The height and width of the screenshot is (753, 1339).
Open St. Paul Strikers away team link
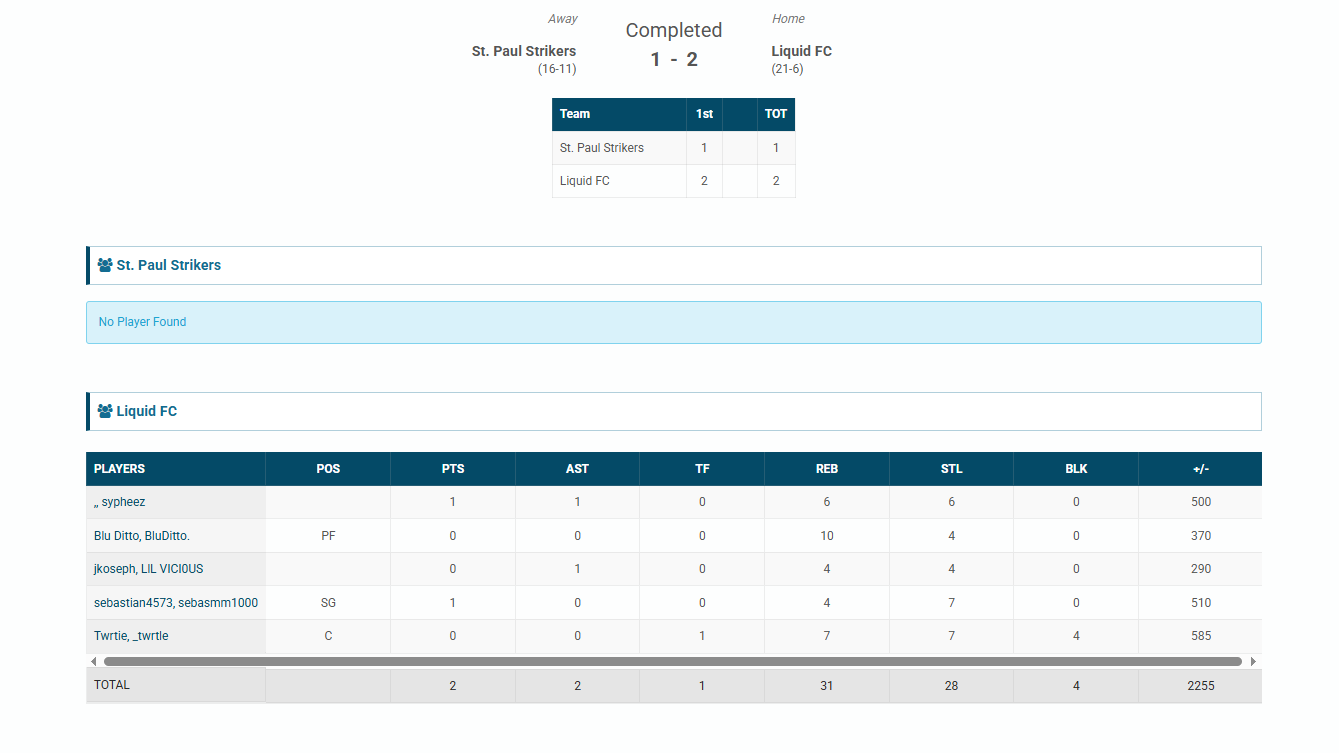523,51
